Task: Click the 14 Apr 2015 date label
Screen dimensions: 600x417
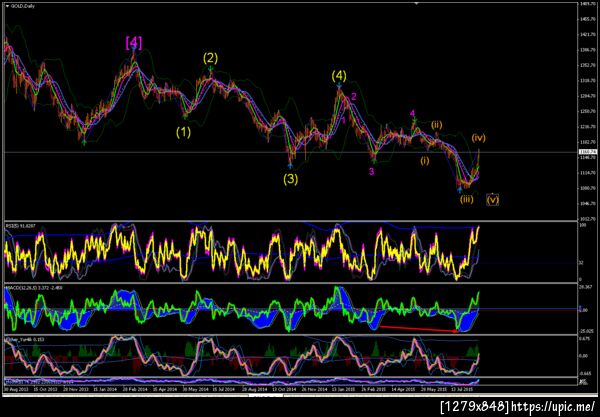Action: click(x=404, y=389)
